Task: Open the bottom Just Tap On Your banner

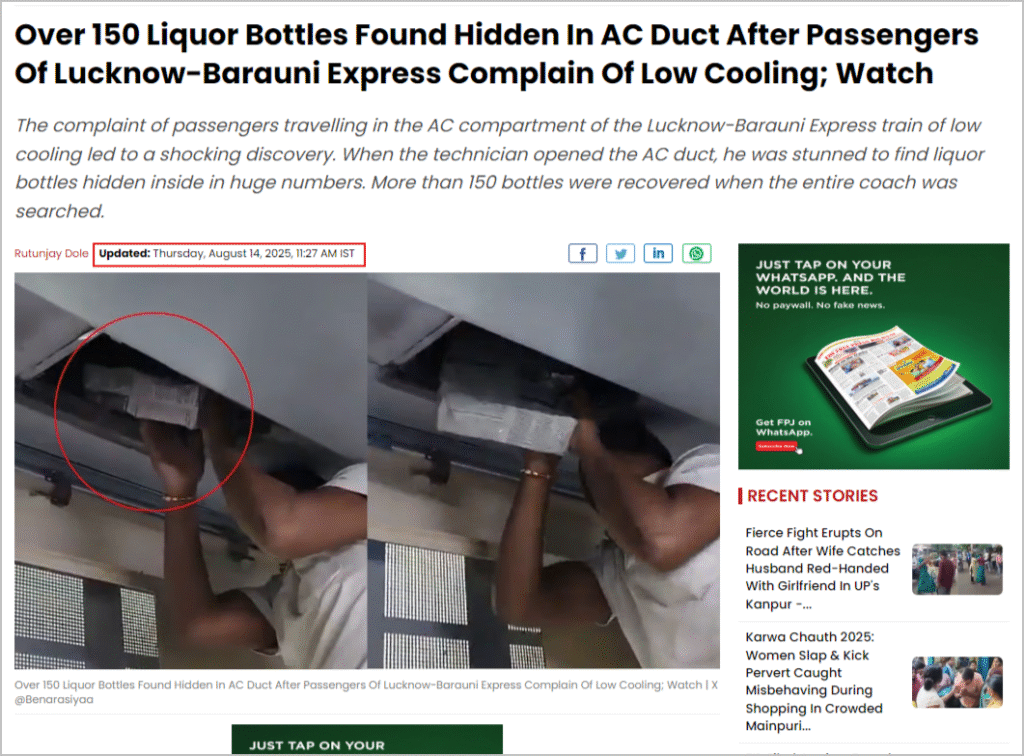Action: pos(367,740)
